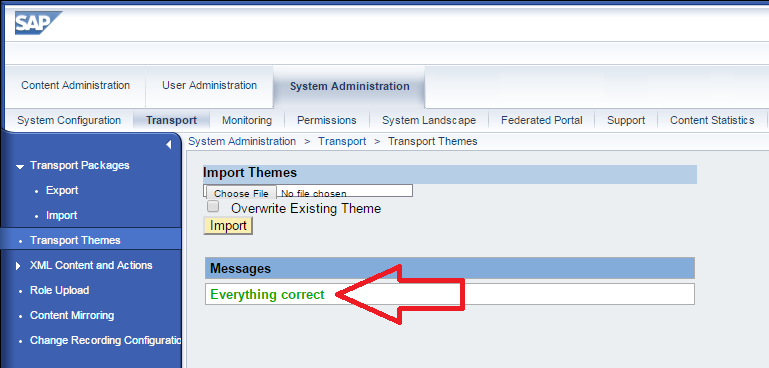
Task: Select the System Administration tab
Action: pyautogui.click(x=349, y=86)
